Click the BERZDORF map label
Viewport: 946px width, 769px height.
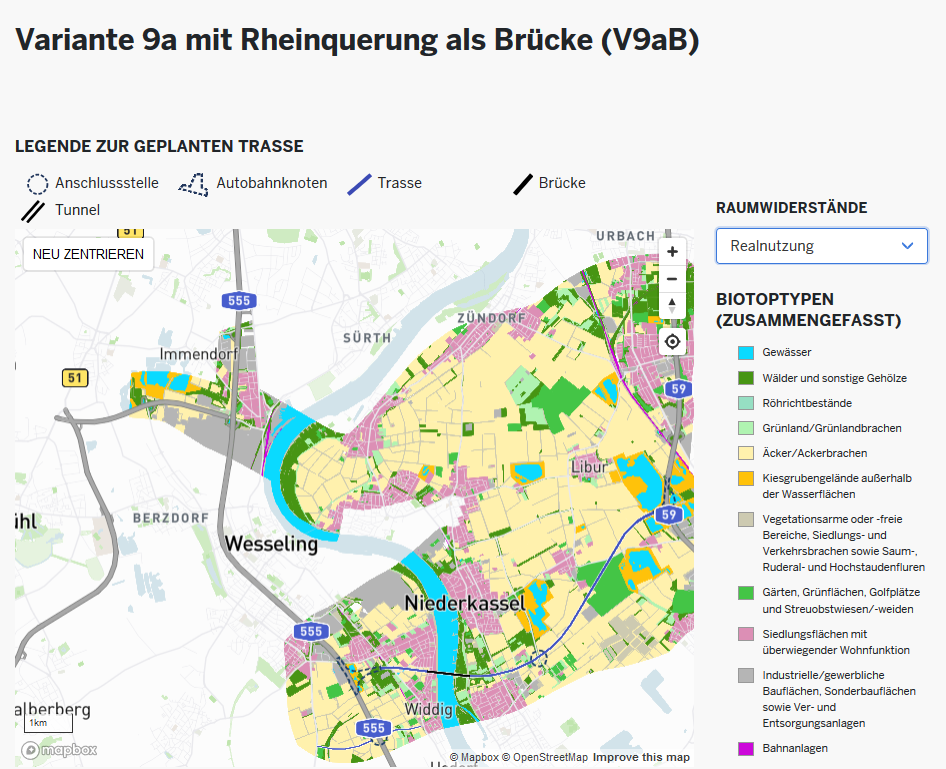(171, 518)
